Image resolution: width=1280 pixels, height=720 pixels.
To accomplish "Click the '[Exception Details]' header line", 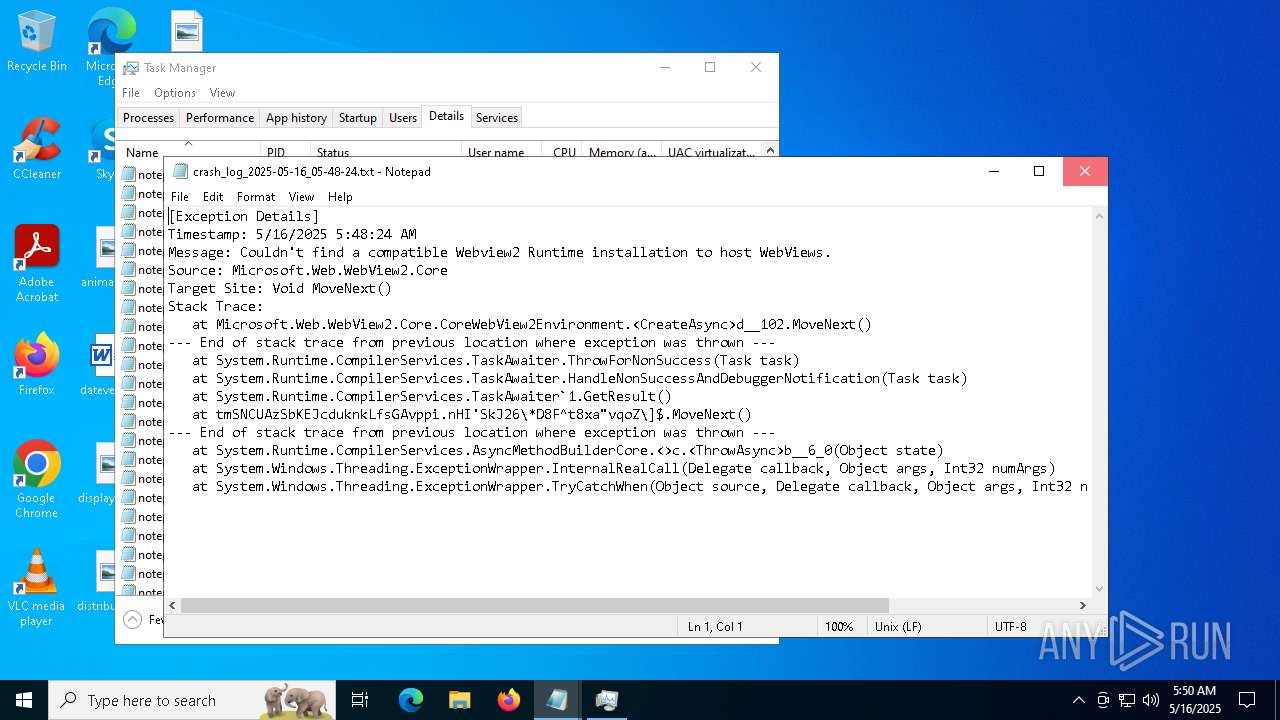I will 244,216.
